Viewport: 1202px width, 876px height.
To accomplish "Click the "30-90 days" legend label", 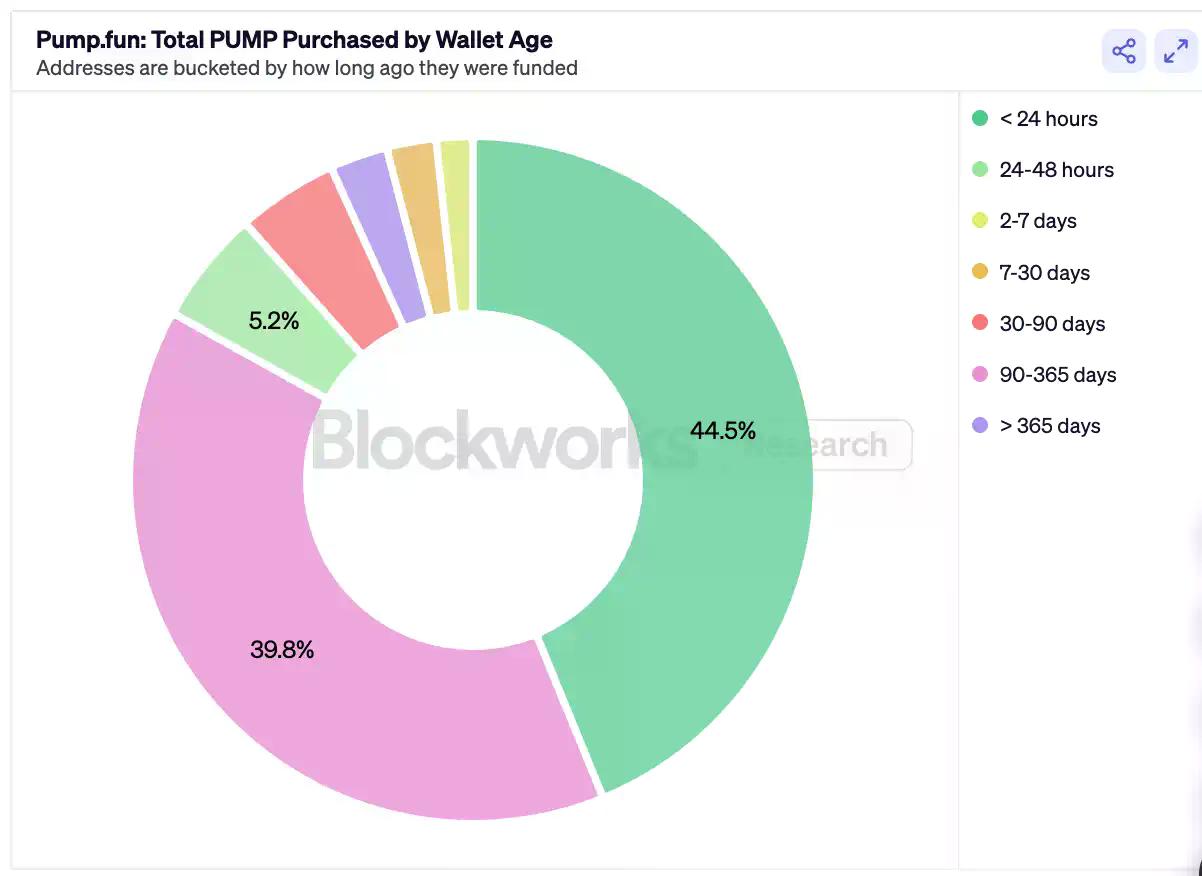I will click(x=1053, y=323).
